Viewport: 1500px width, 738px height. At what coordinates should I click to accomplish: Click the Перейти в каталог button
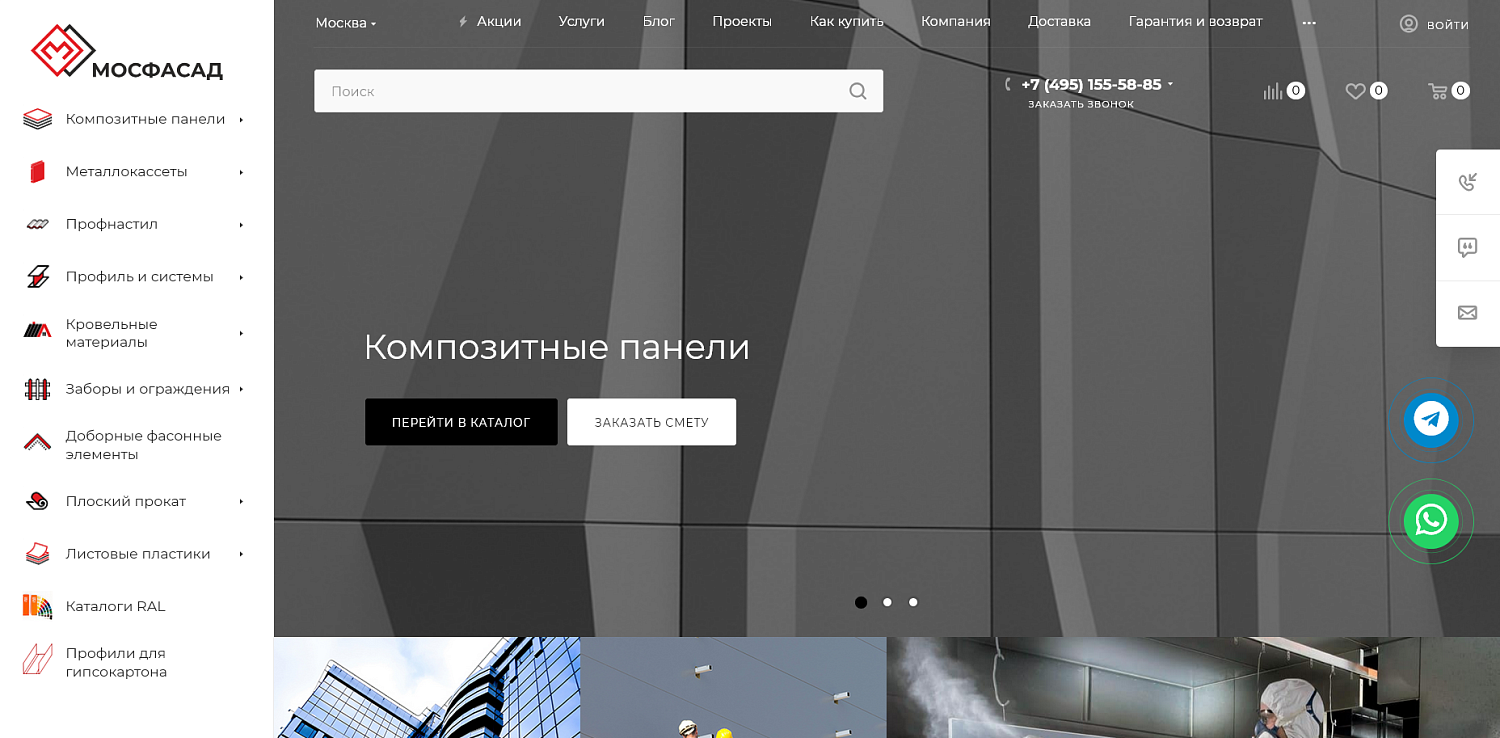(461, 422)
